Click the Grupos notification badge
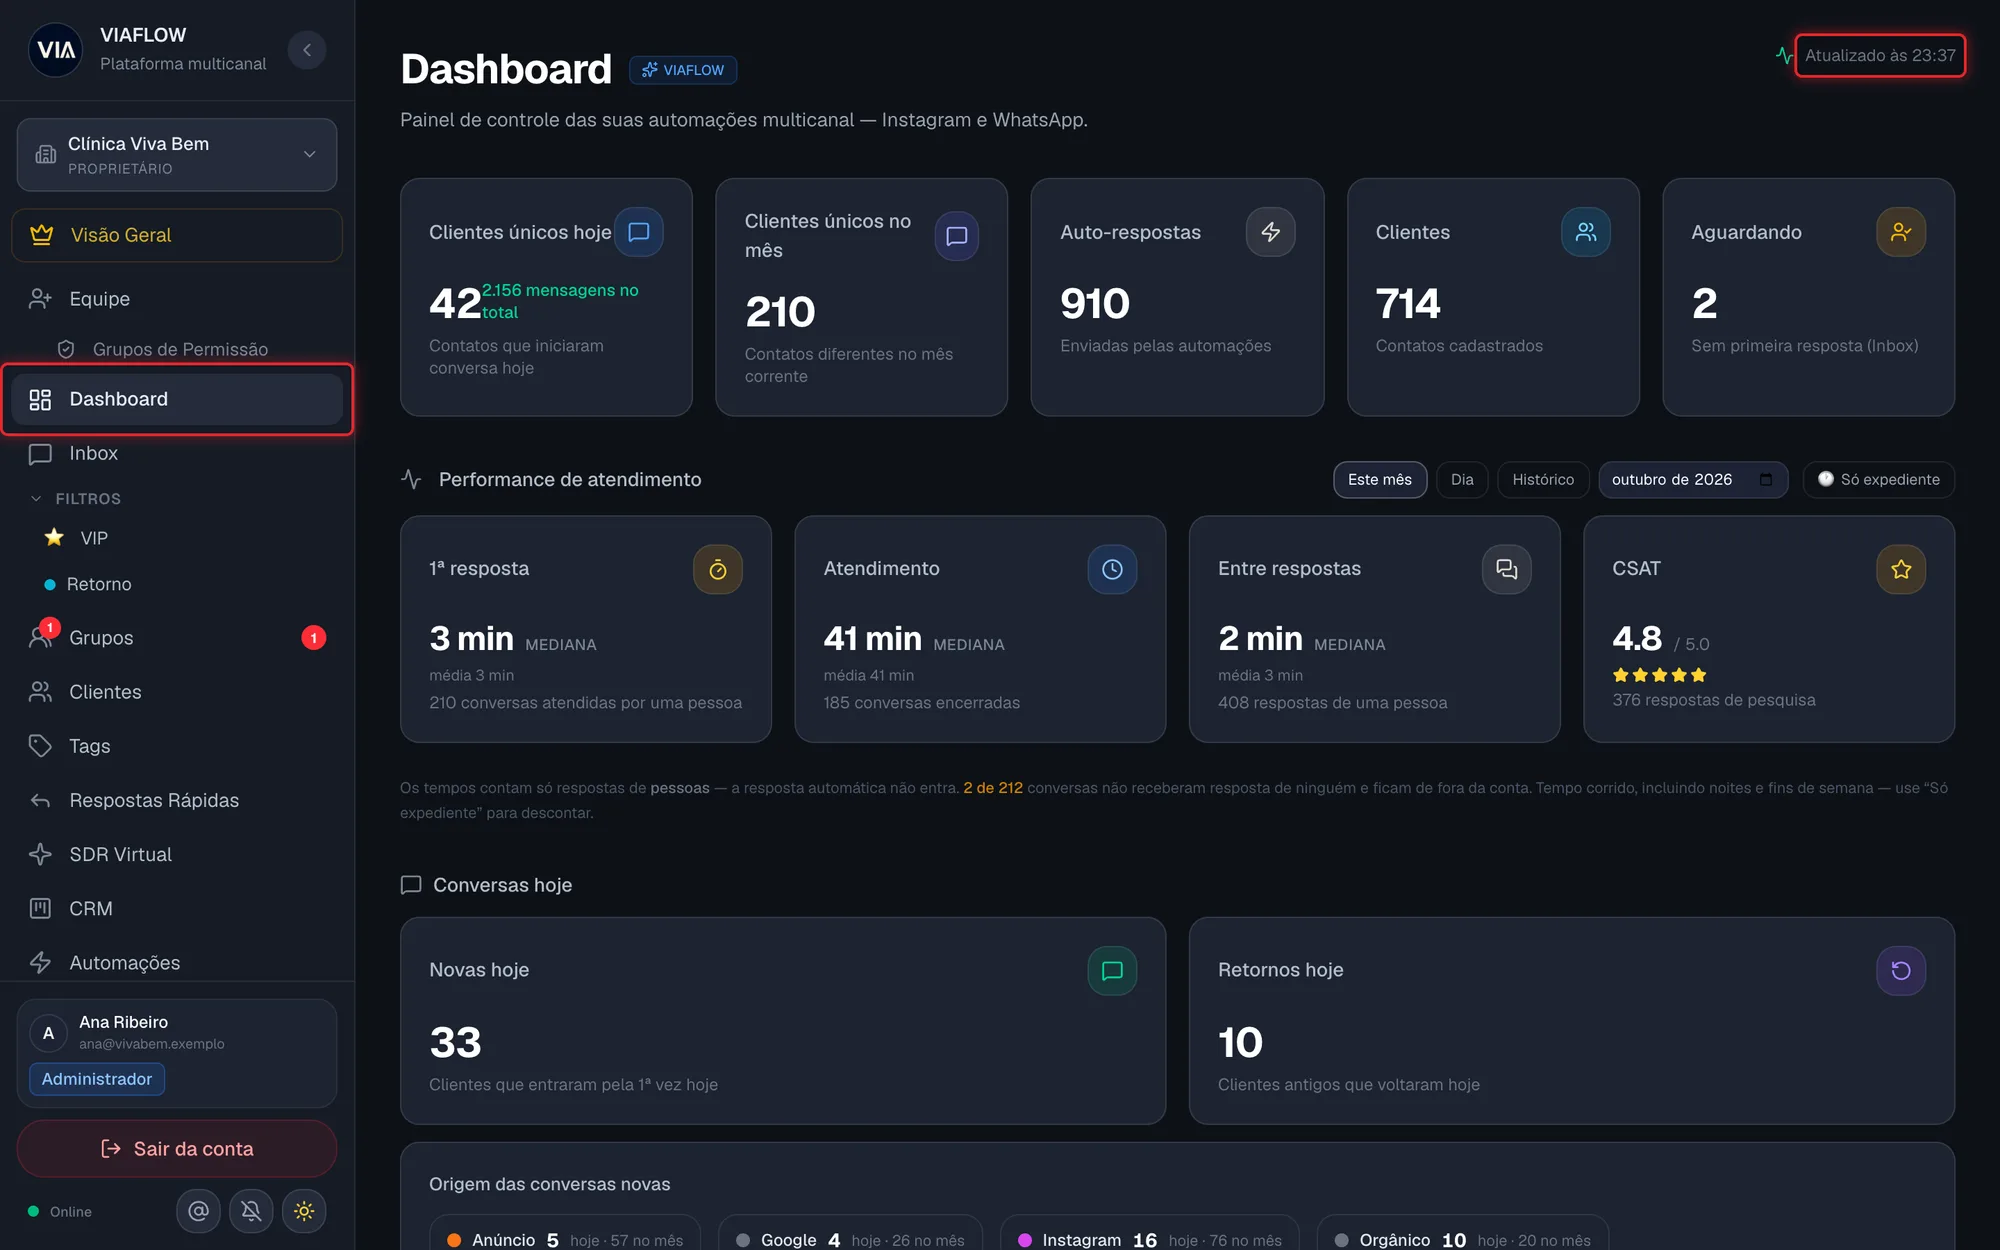2000x1250 pixels. coord(314,638)
